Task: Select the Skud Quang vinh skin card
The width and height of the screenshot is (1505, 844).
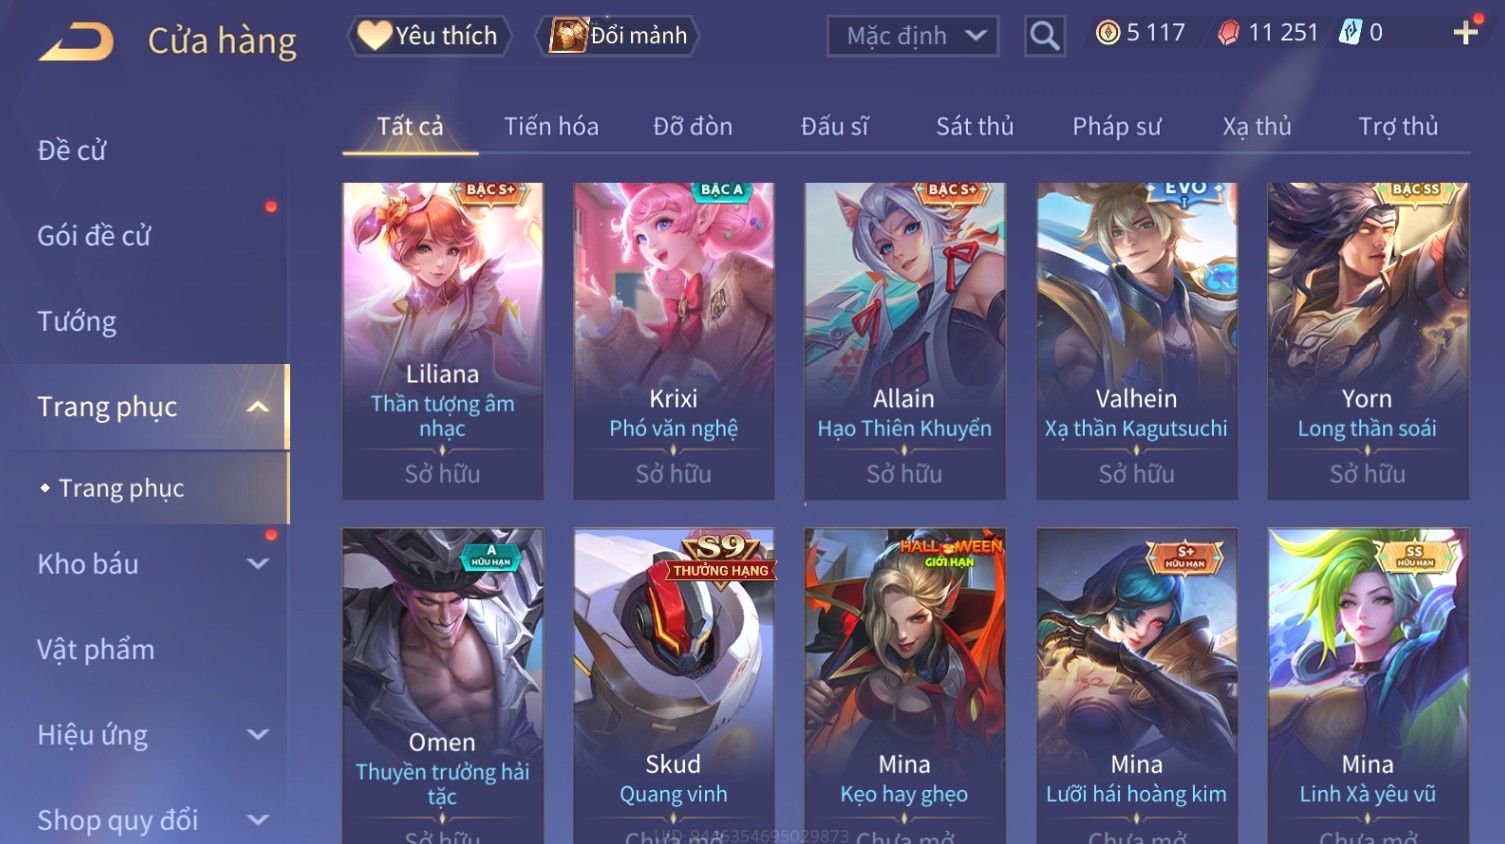Action: [x=673, y=686]
